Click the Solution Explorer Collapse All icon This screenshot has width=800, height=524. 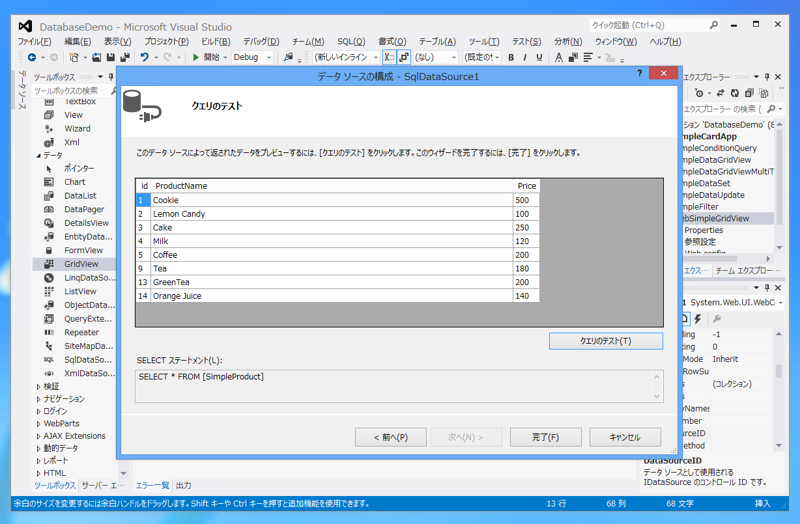coord(748,93)
